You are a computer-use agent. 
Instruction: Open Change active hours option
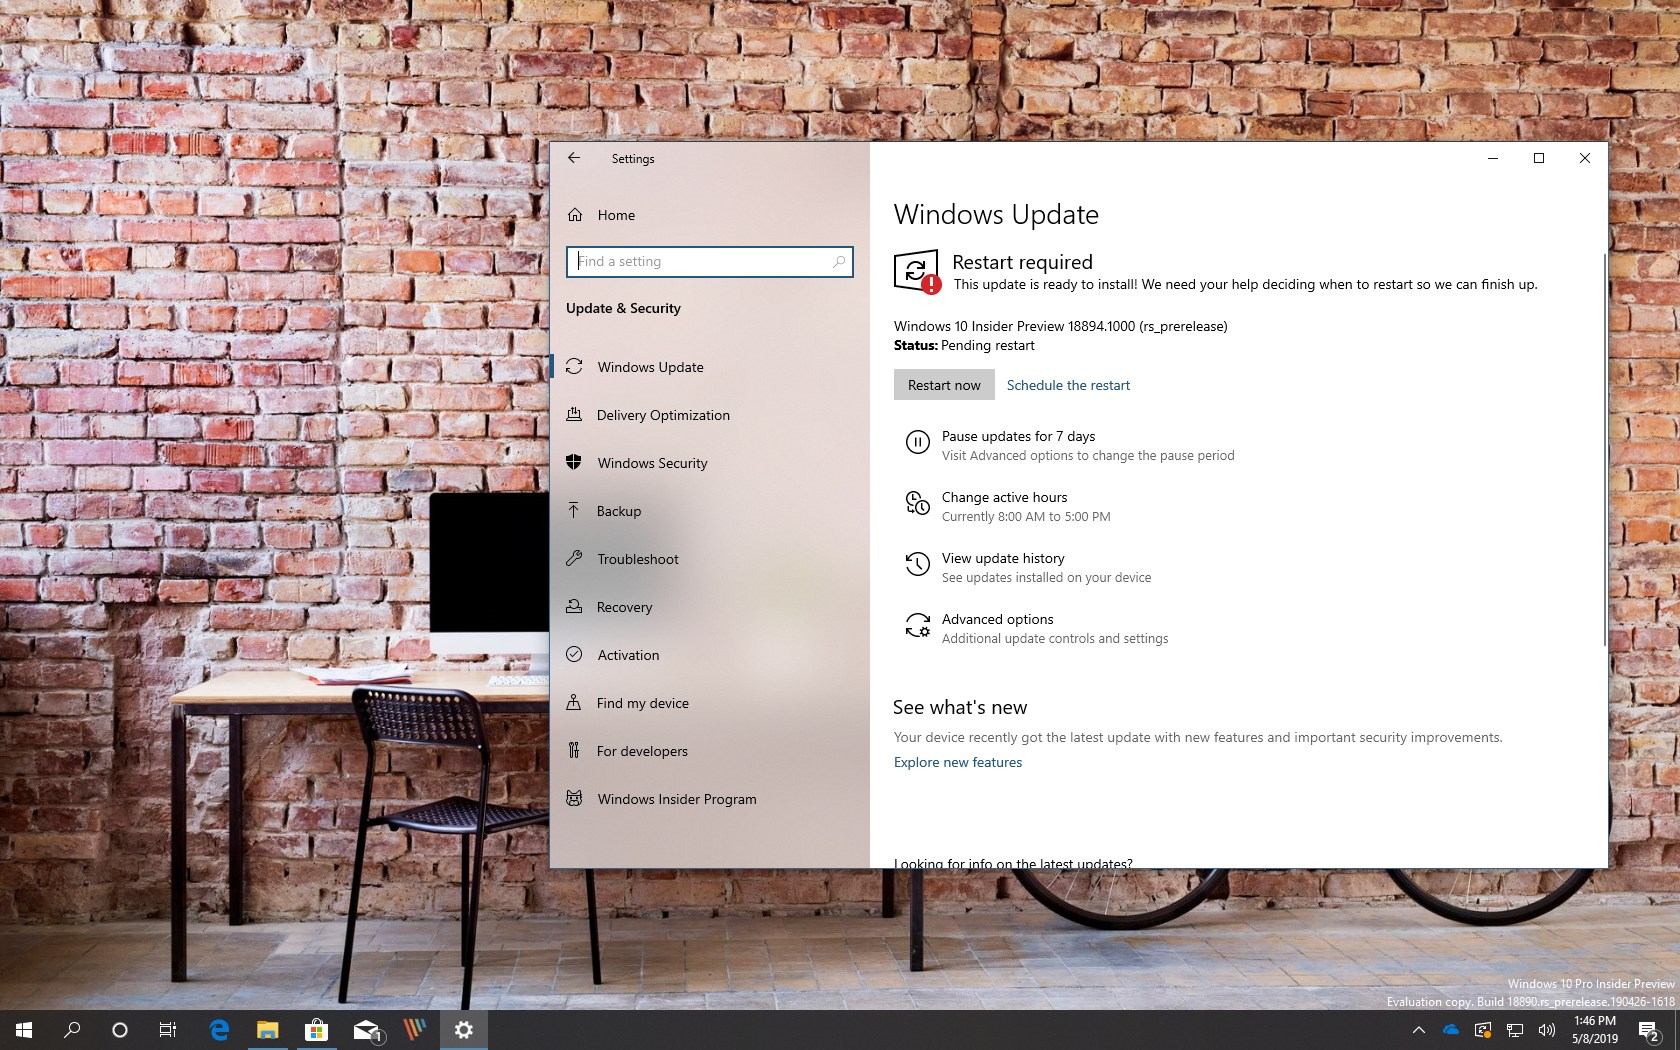pos(1004,497)
